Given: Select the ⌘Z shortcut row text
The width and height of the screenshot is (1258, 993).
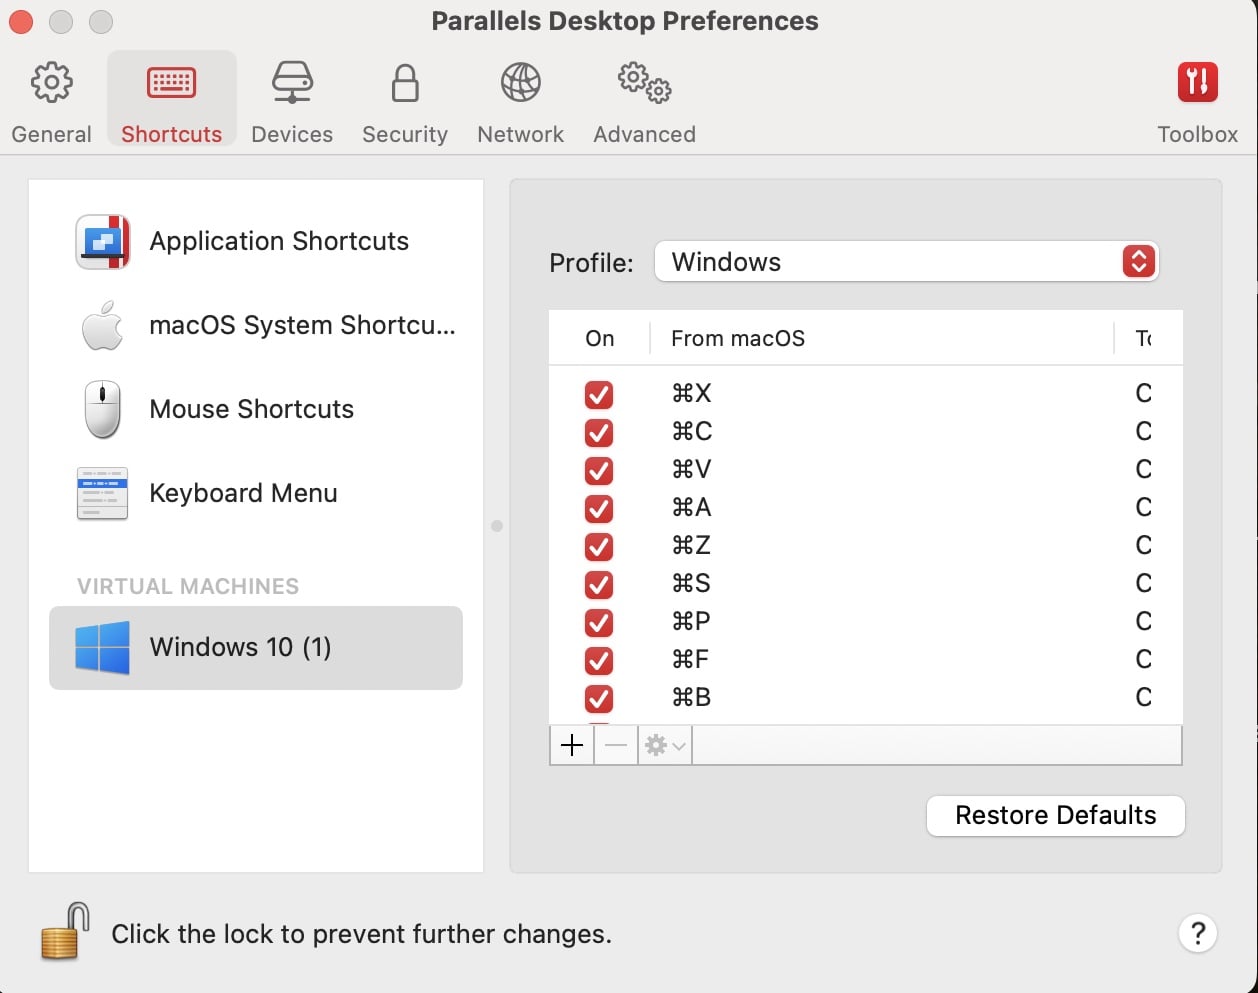Looking at the screenshot, I should [691, 545].
